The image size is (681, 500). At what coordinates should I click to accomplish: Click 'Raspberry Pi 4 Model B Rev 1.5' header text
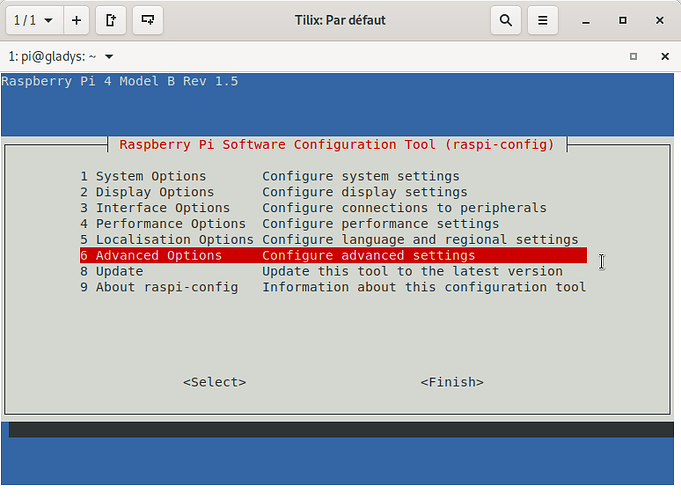[x=120, y=81]
